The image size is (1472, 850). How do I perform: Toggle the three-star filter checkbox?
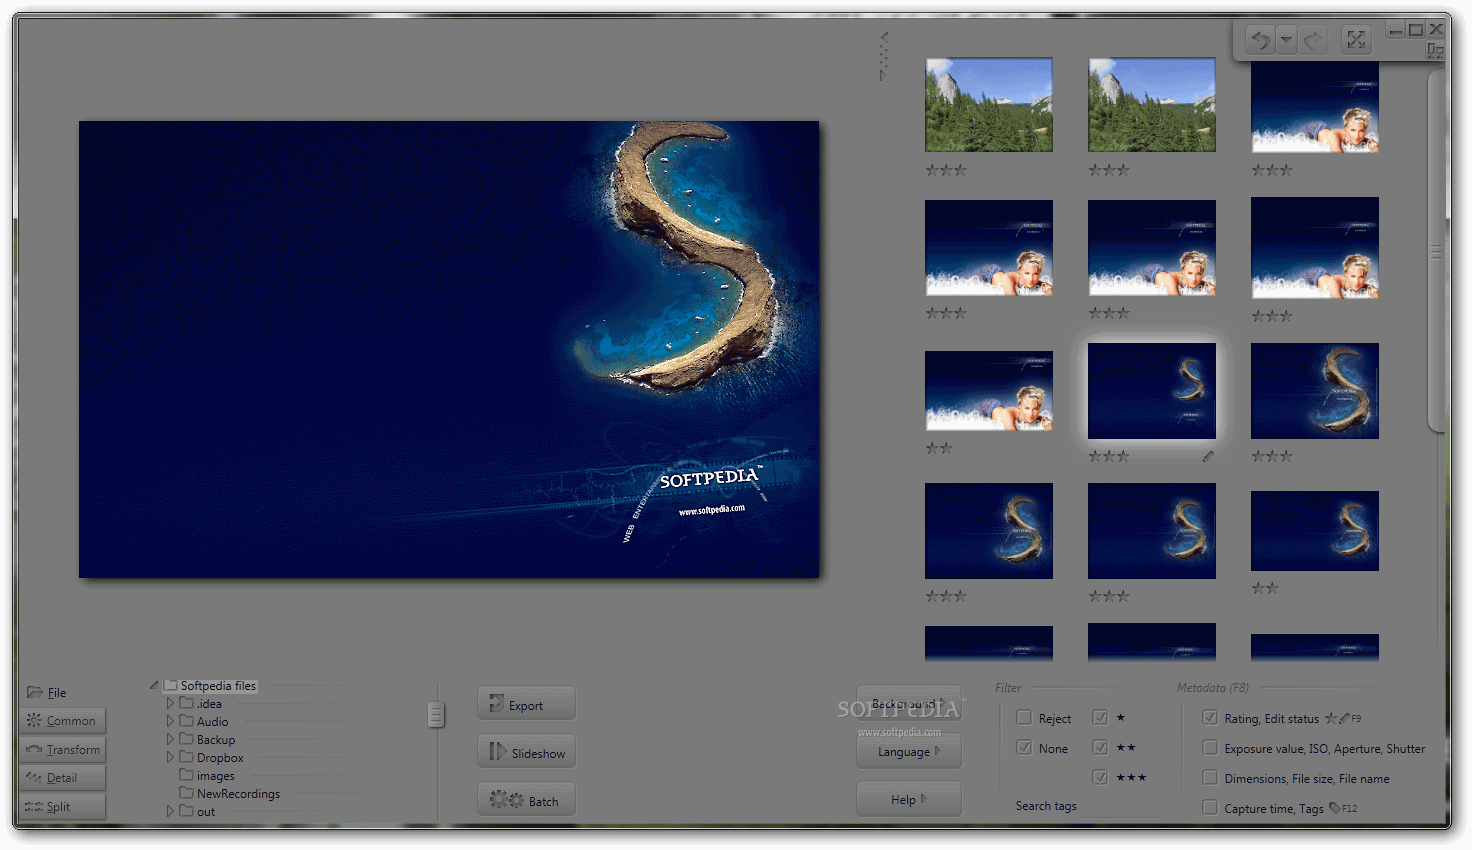click(1100, 777)
